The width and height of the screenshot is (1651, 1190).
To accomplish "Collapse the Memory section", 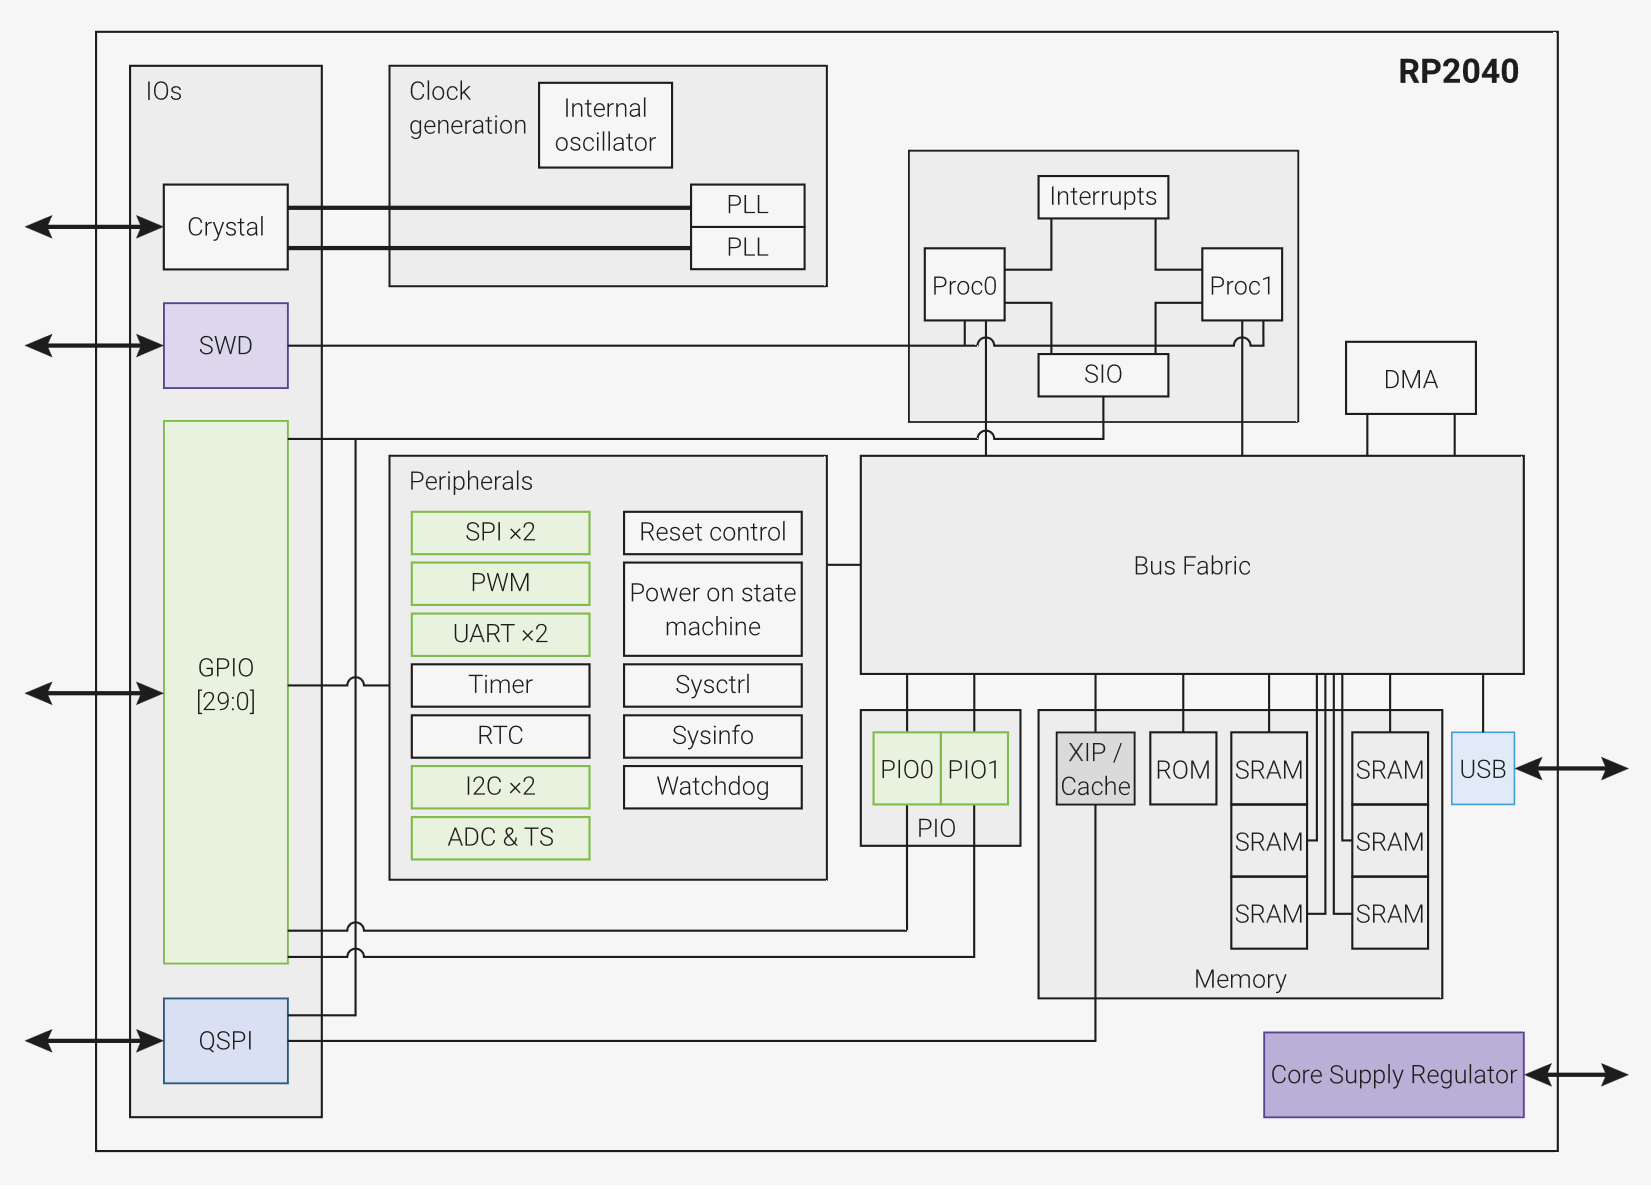I will 1240,979.
